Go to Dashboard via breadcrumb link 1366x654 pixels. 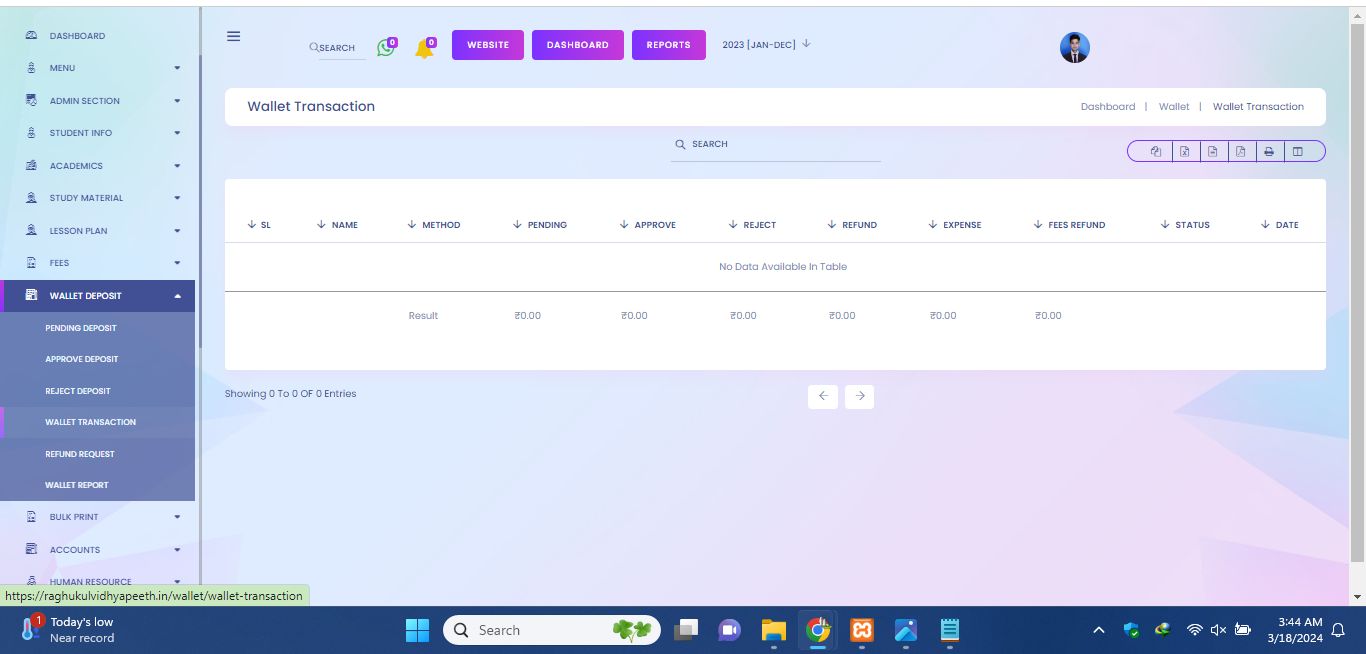(x=1107, y=107)
